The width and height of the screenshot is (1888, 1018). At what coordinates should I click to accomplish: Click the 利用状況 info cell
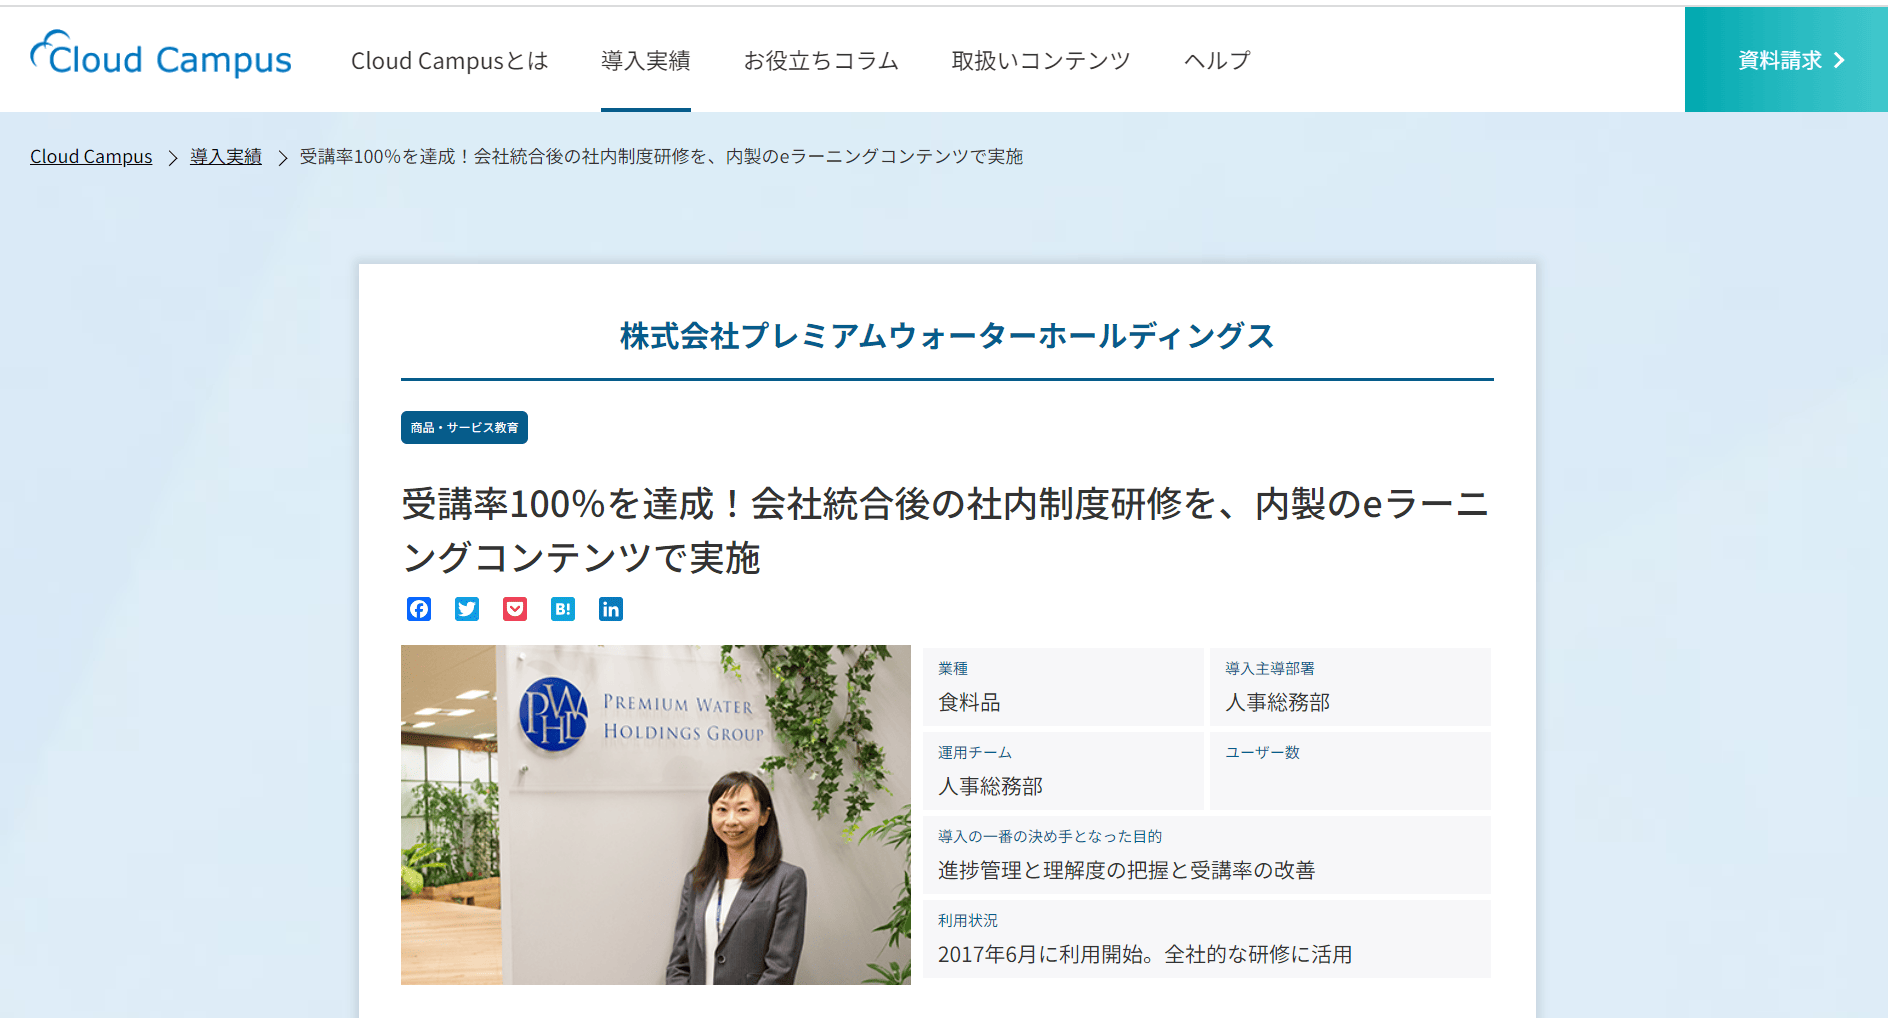(1207, 939)
